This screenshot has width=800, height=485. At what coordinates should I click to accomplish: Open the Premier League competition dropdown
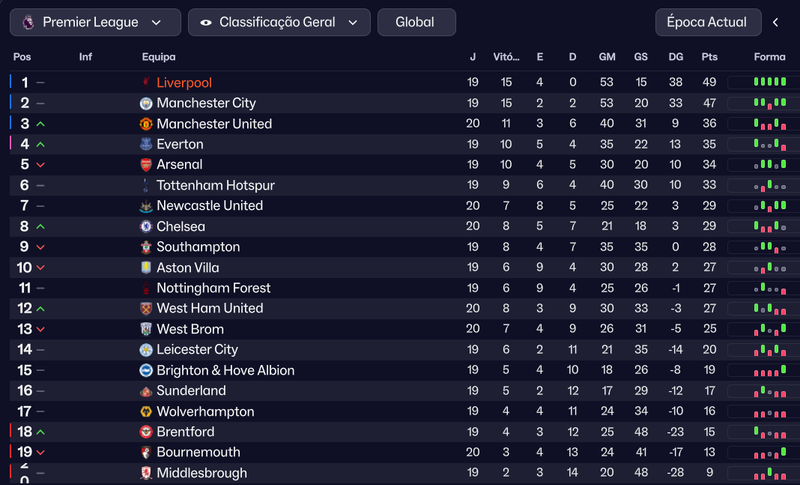pos(95,22)
